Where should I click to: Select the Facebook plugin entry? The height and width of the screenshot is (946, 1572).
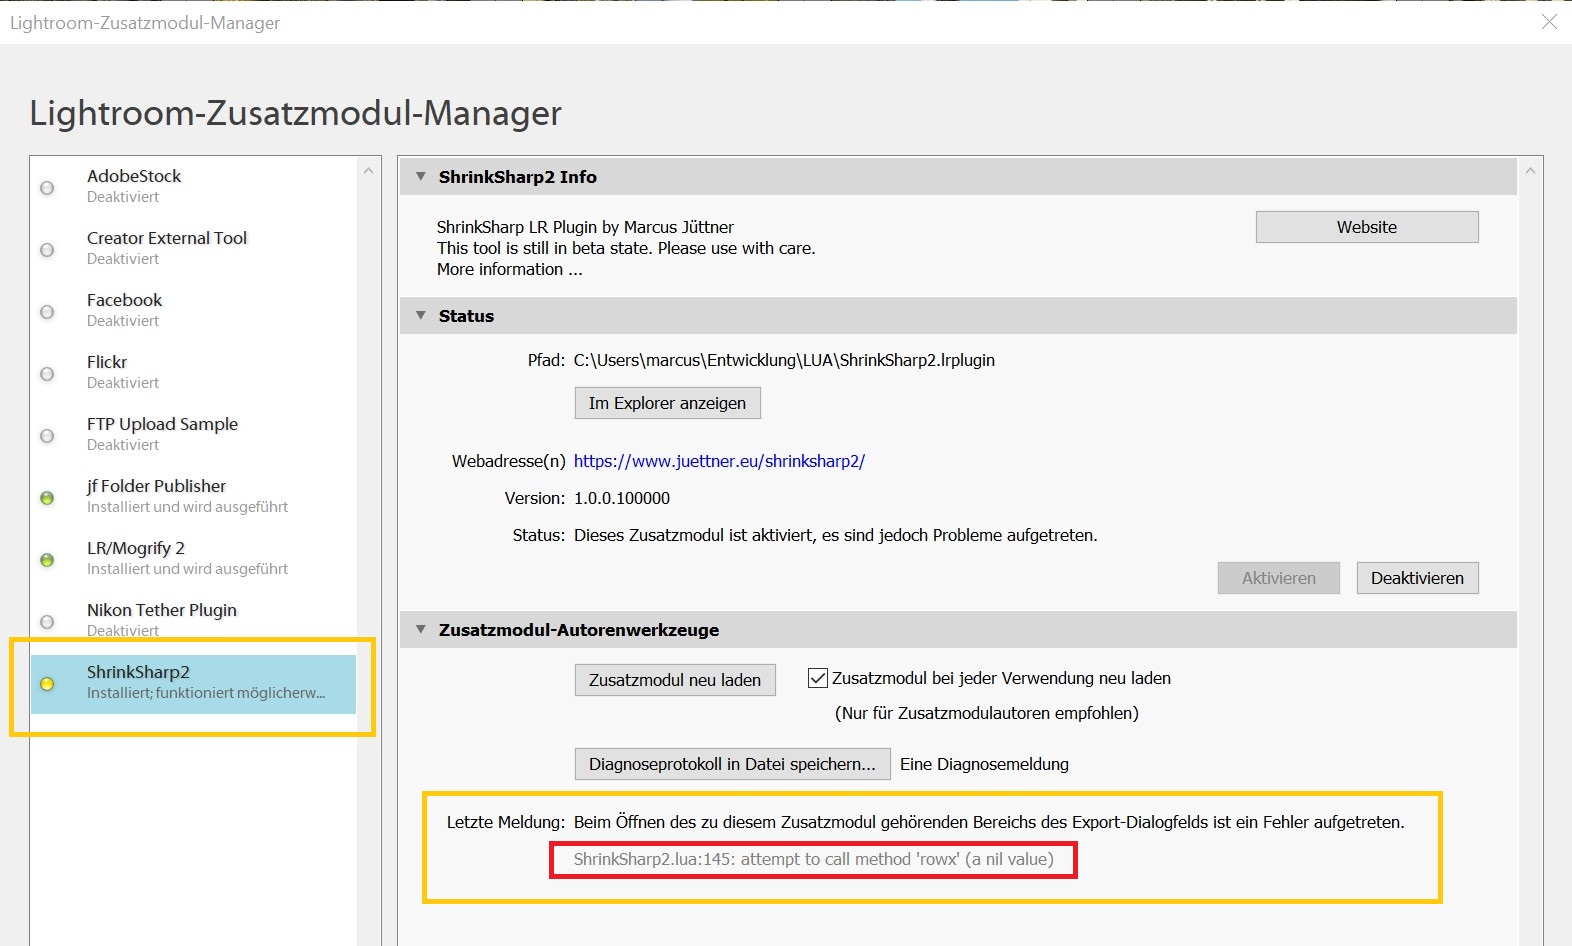tap(193, 310)
